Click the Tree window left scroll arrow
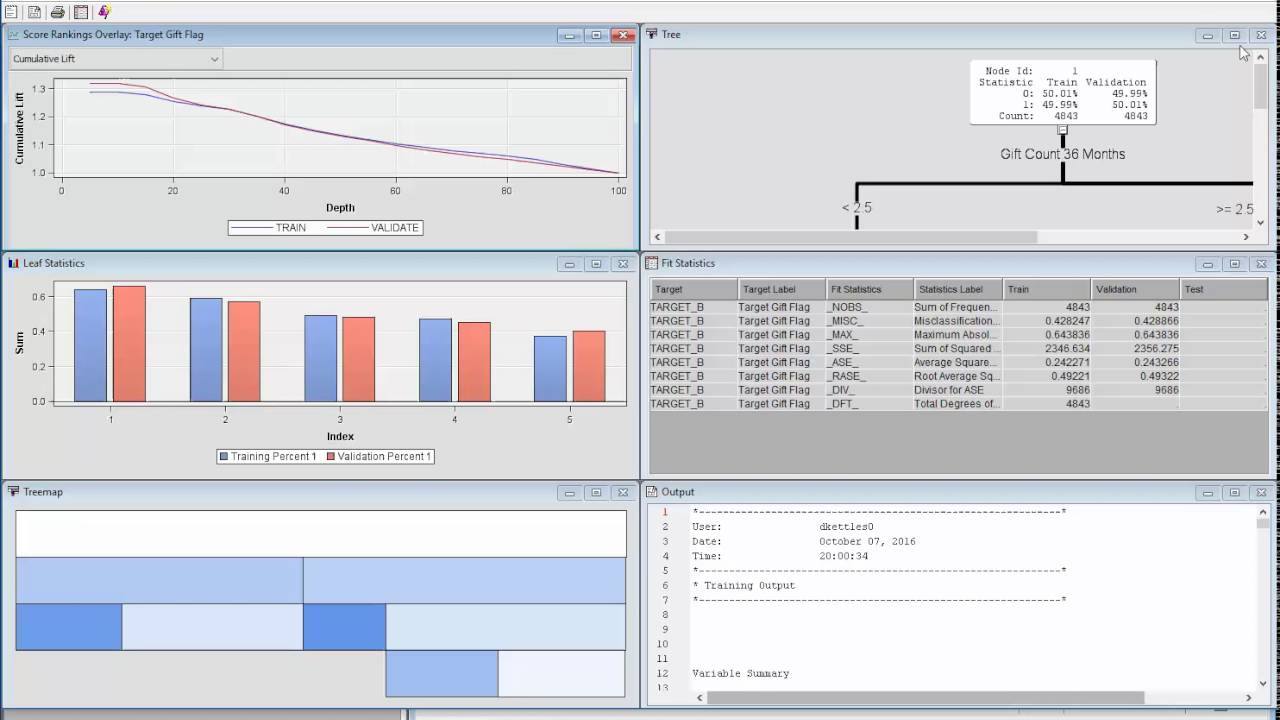The height and width of the screenshot is (720, 1280). (x=657, y=237)
